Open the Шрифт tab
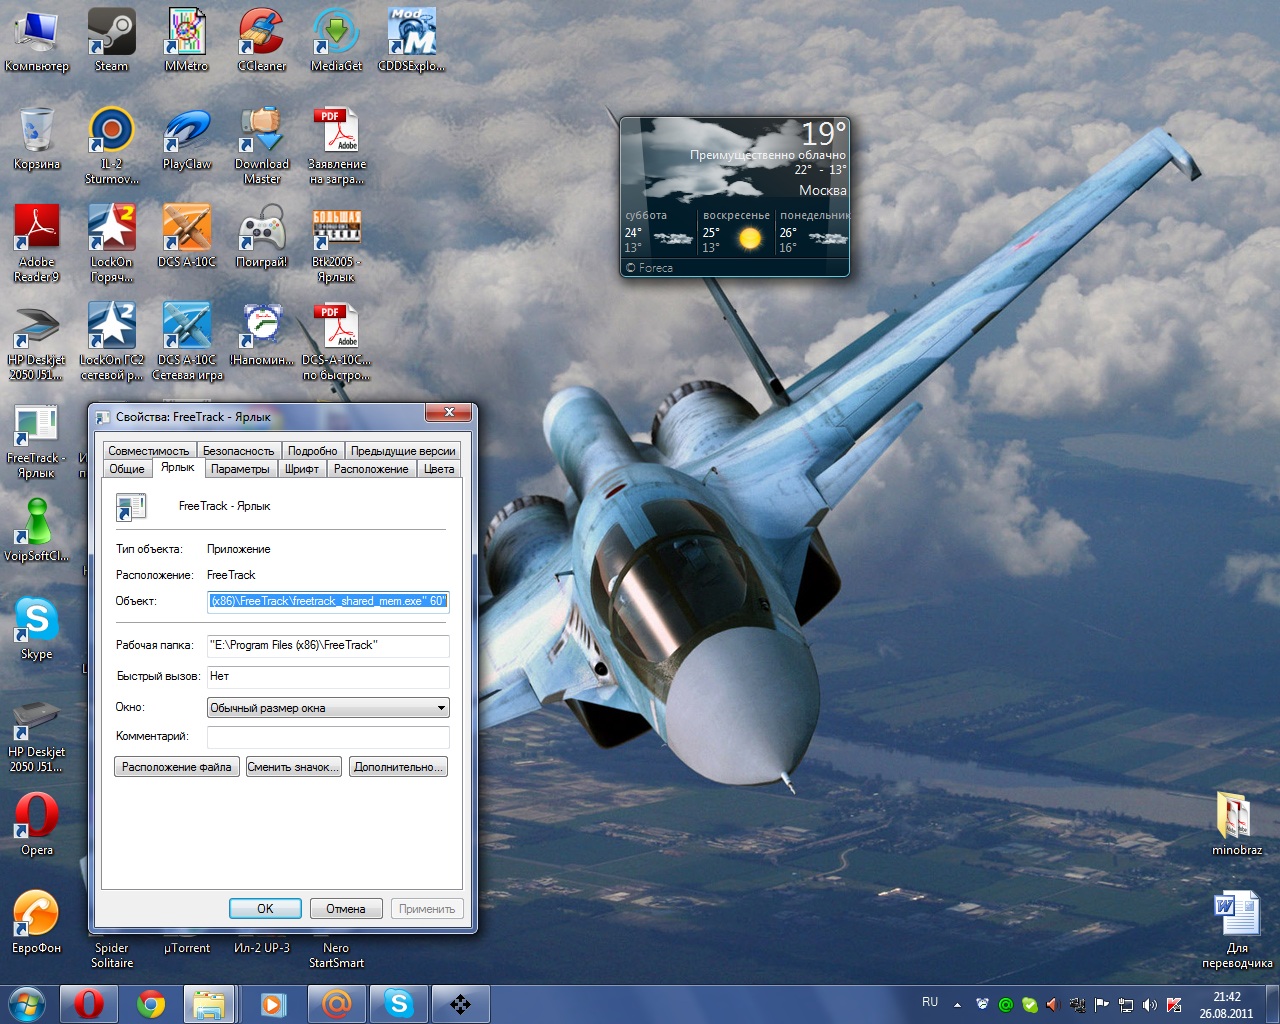Screen dimensions: 1280x1024 click(x=302, y=469)
